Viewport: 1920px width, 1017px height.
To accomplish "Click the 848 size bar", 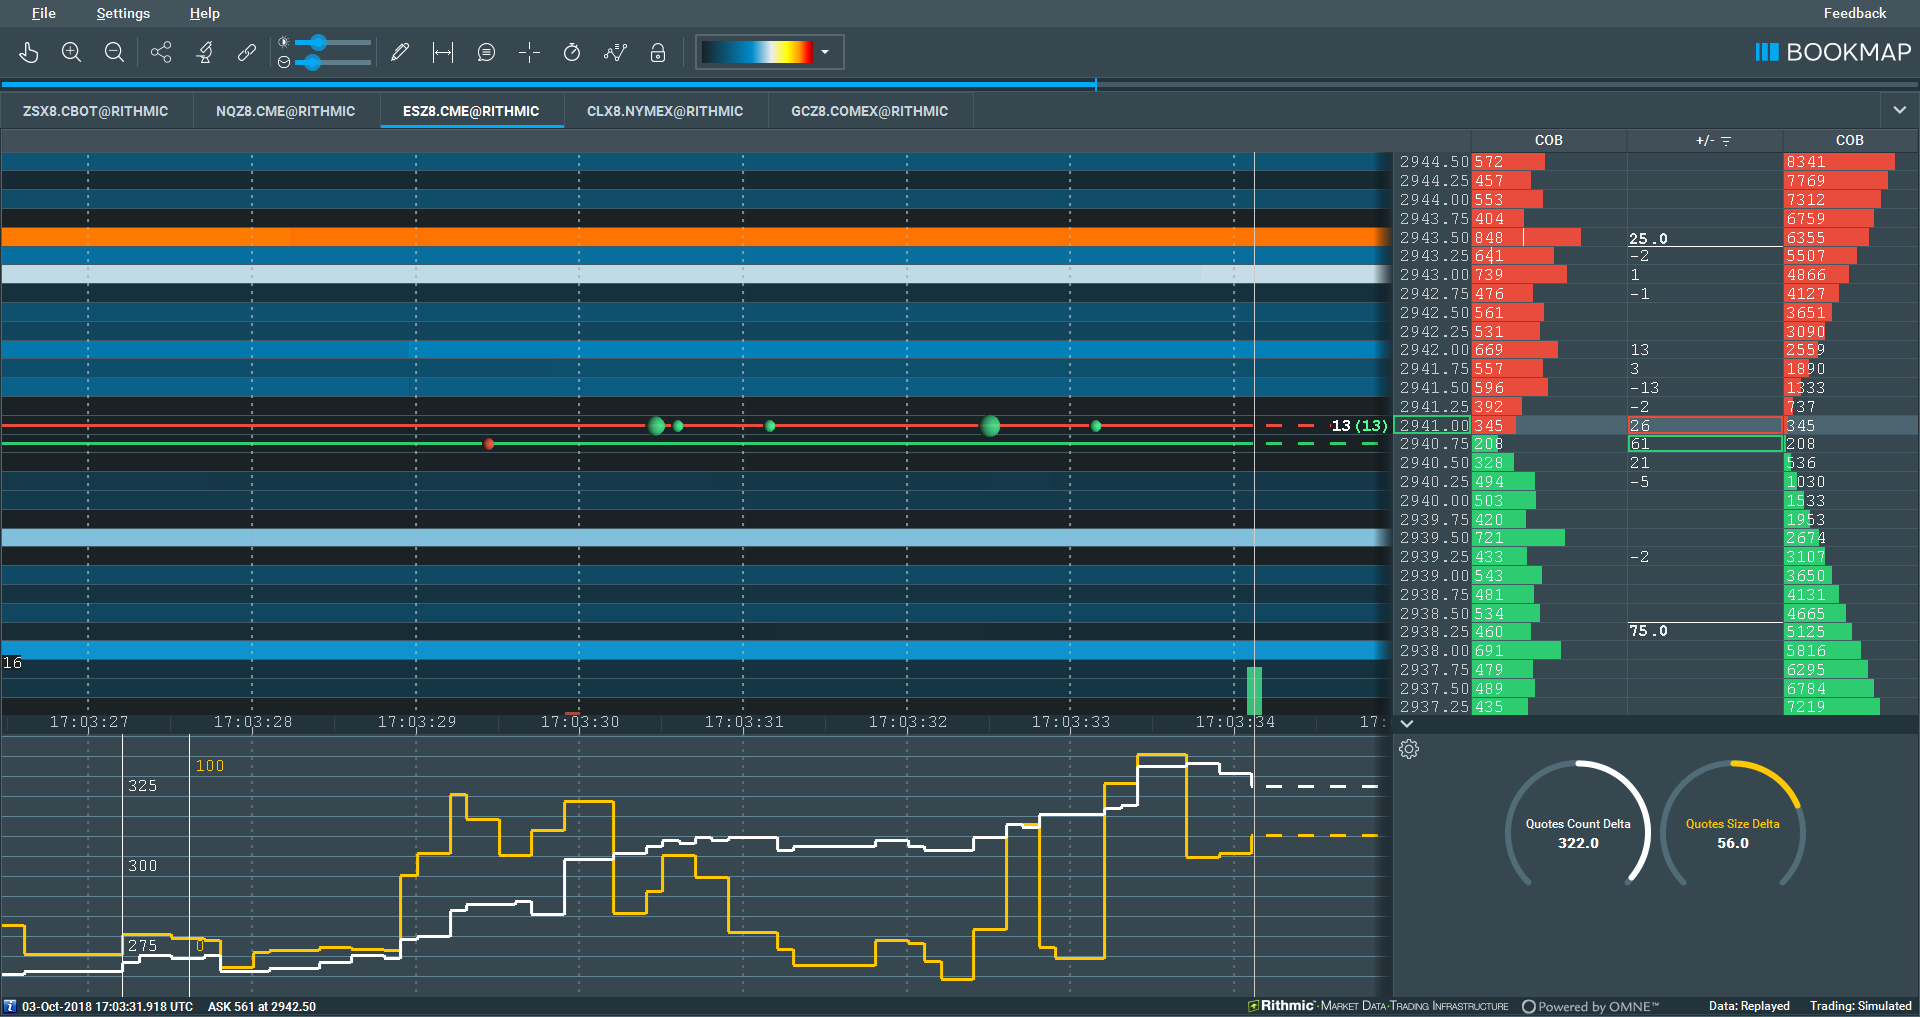I will click(x=1526, y=237).
